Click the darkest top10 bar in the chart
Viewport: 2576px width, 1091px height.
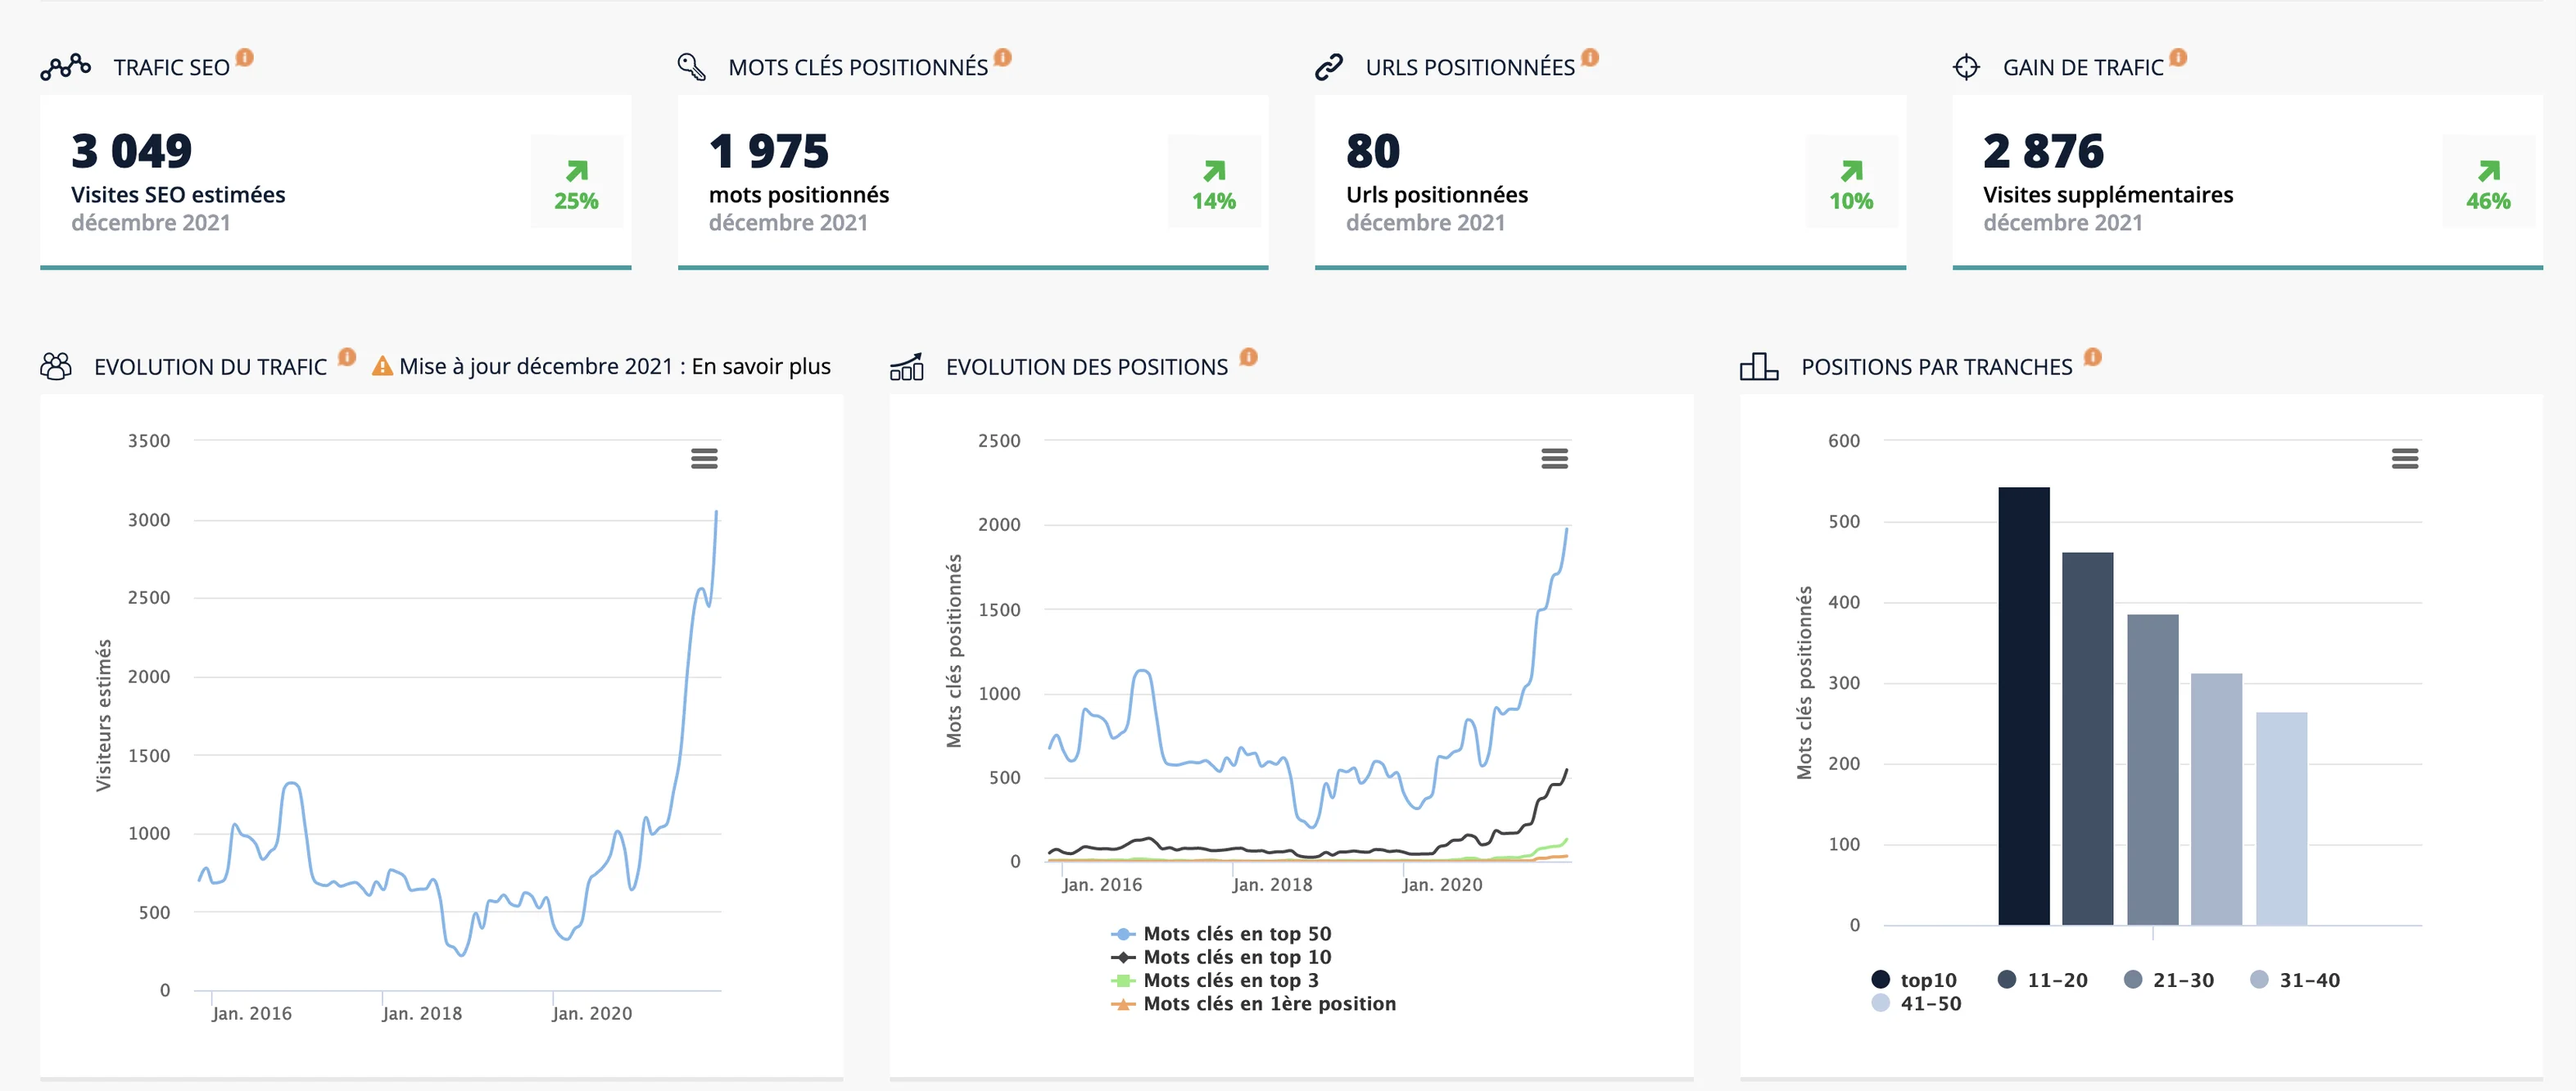[2023, 706]
